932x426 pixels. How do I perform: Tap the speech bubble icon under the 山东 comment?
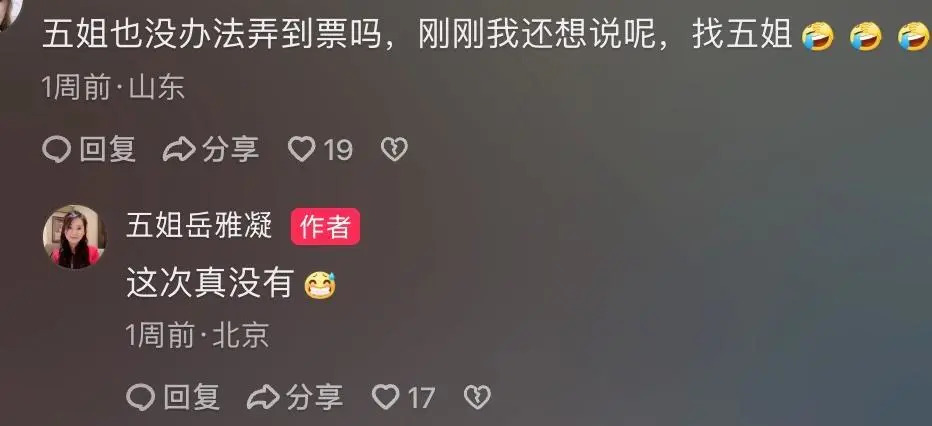(x=57, y=149)
